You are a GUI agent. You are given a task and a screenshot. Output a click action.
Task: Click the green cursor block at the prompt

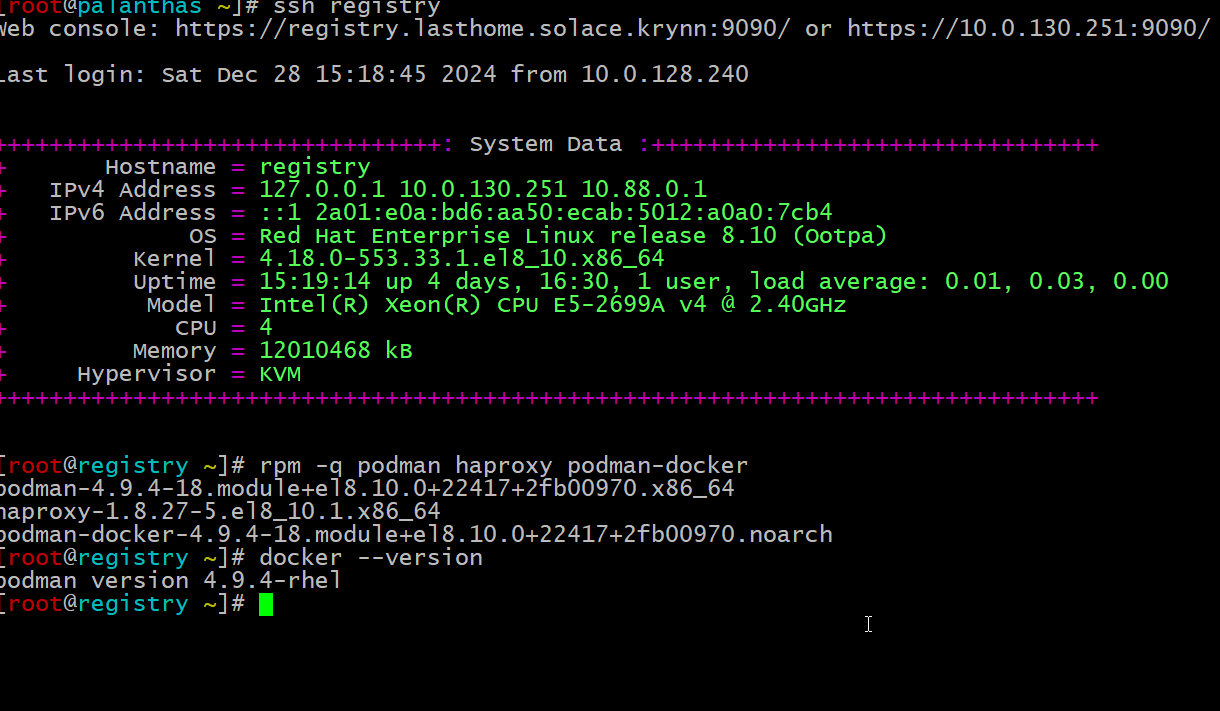point(266,604)
